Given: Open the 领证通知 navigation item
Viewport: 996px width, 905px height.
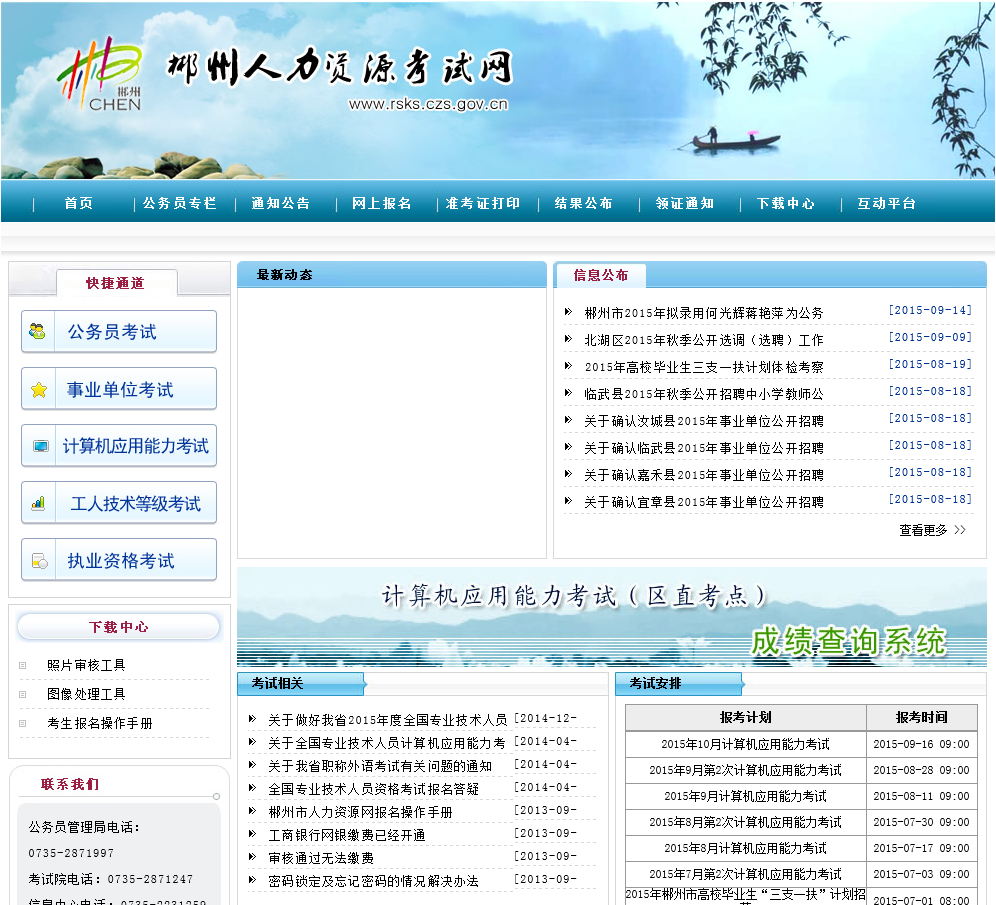Looking at the screenshot, I should [x=685, y=203].
